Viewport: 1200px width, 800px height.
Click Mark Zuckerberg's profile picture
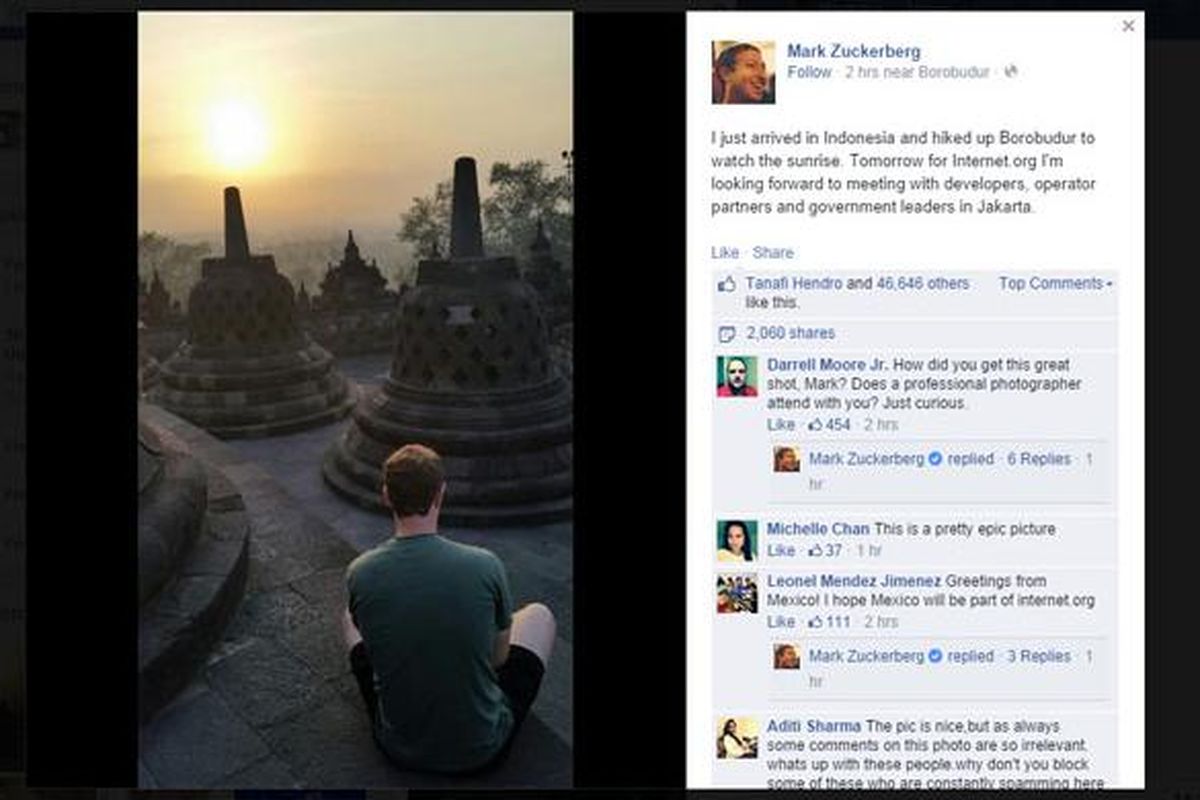(x=743, y=72)
